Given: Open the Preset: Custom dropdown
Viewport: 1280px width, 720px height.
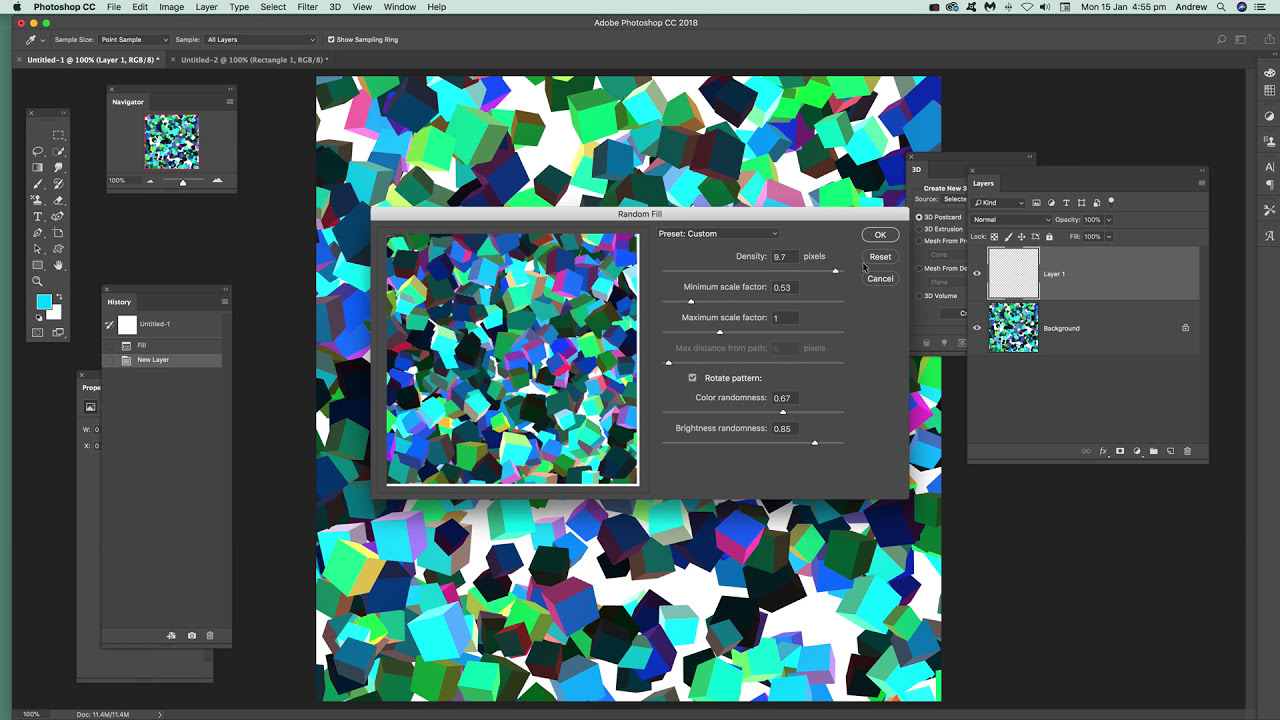Looking at the screenshot, I should (x=718, y=234).
